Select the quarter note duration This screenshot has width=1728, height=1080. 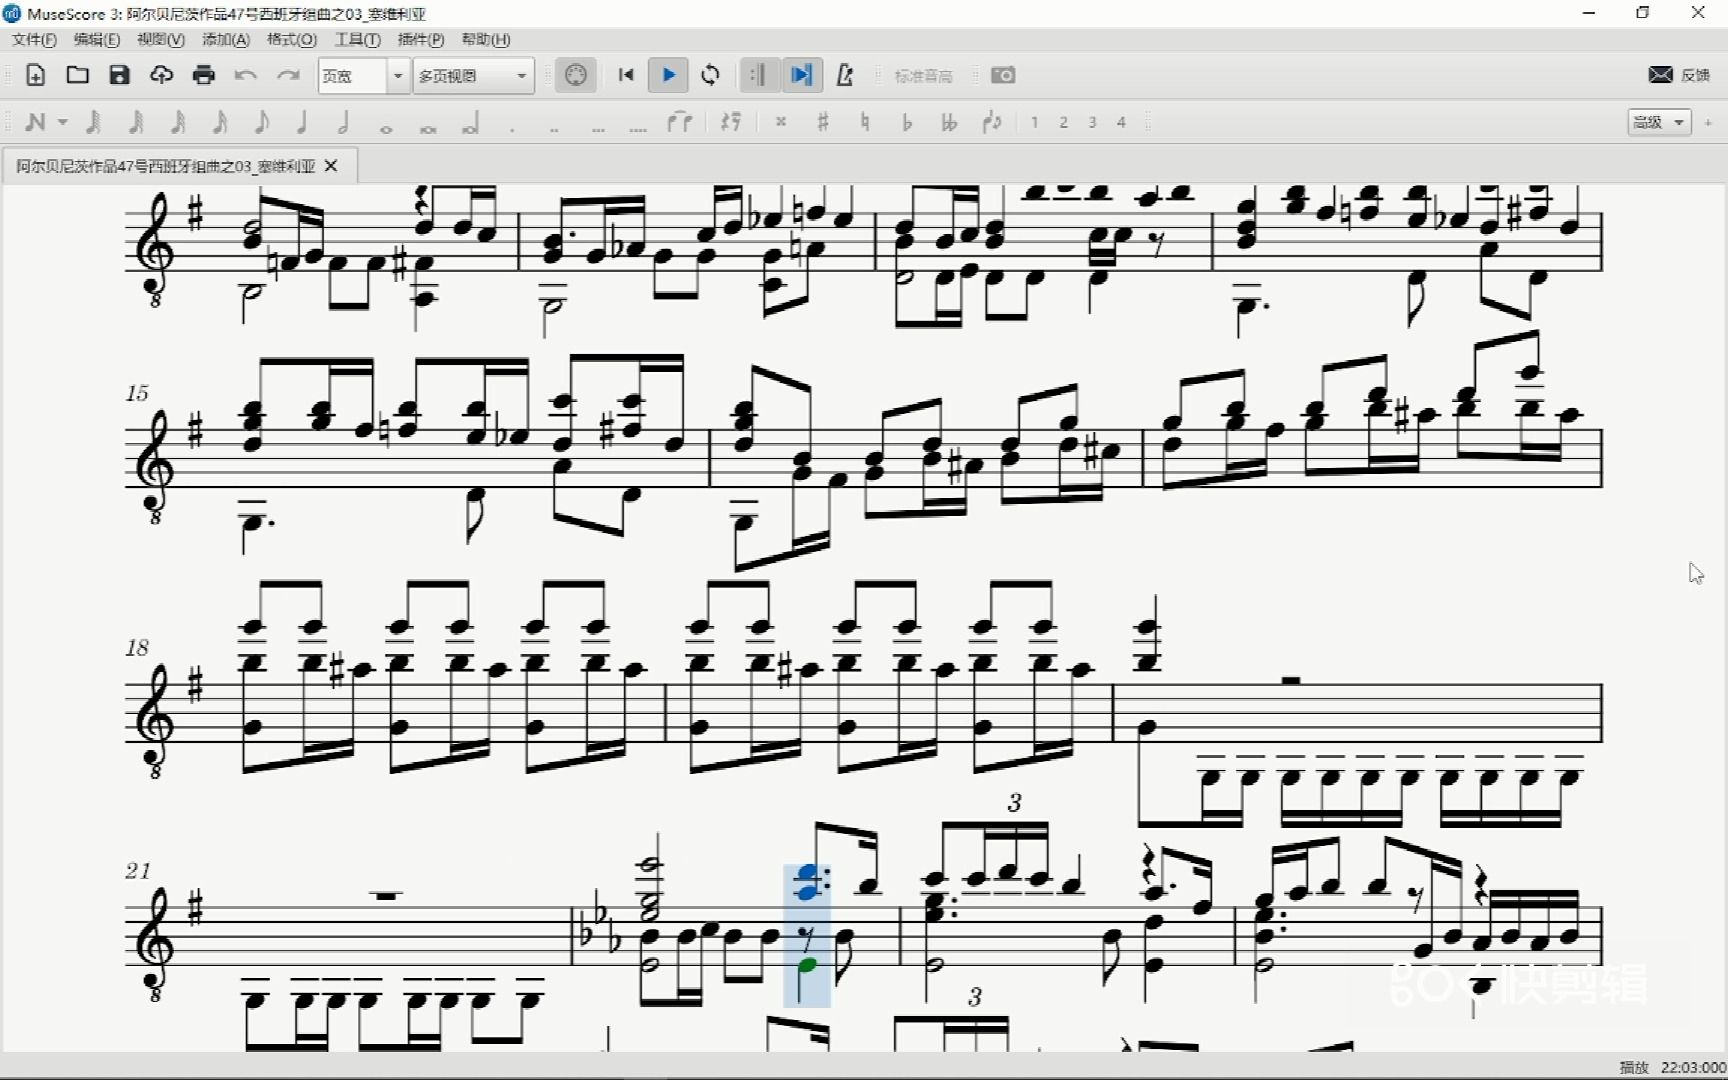(302, 122)
